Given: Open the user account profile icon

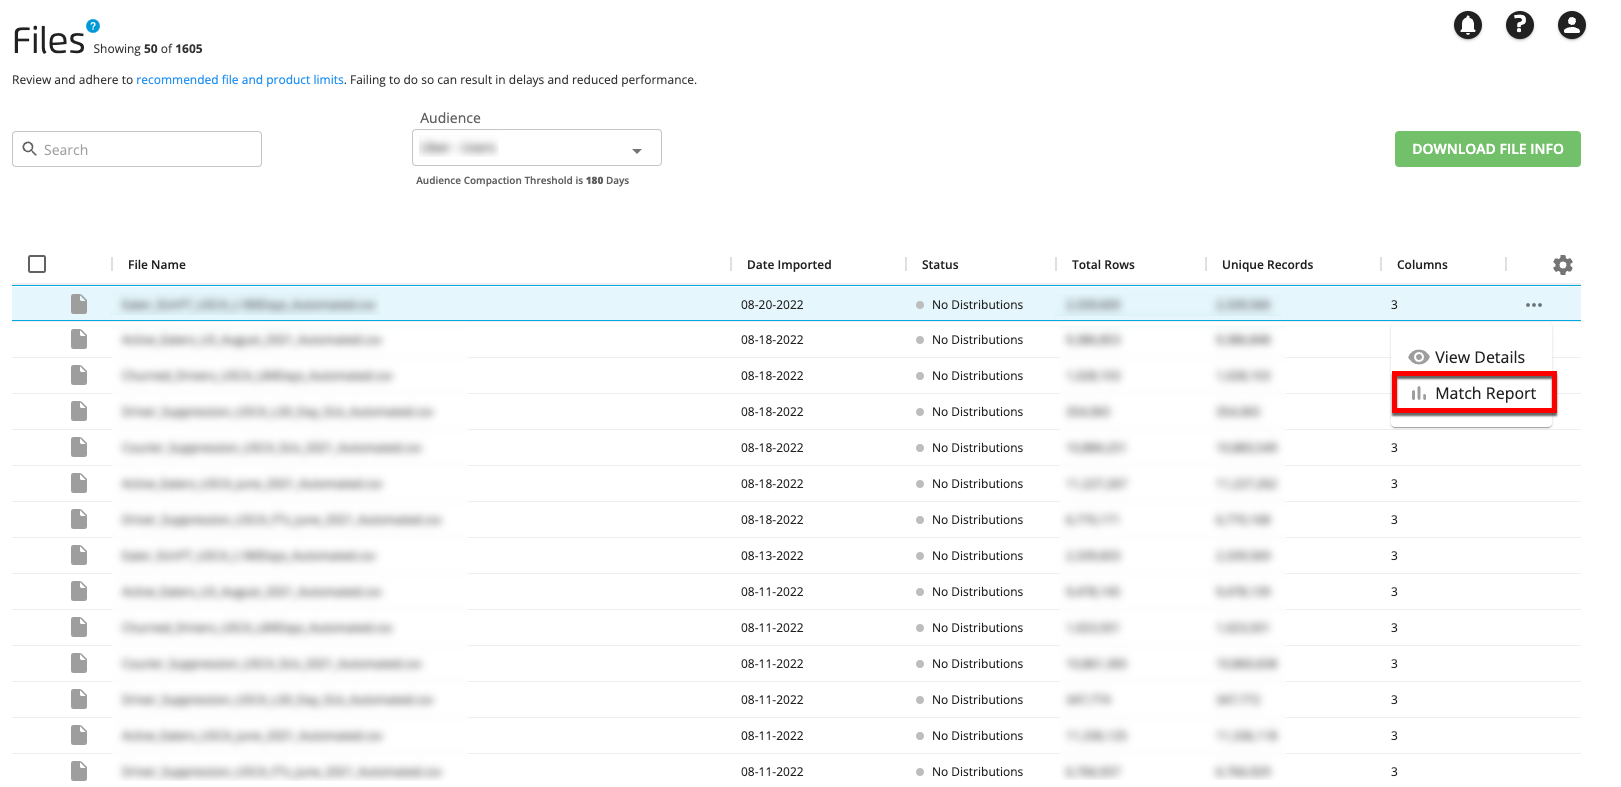Looking at the screenshot, I should (x=1571, y=25).
